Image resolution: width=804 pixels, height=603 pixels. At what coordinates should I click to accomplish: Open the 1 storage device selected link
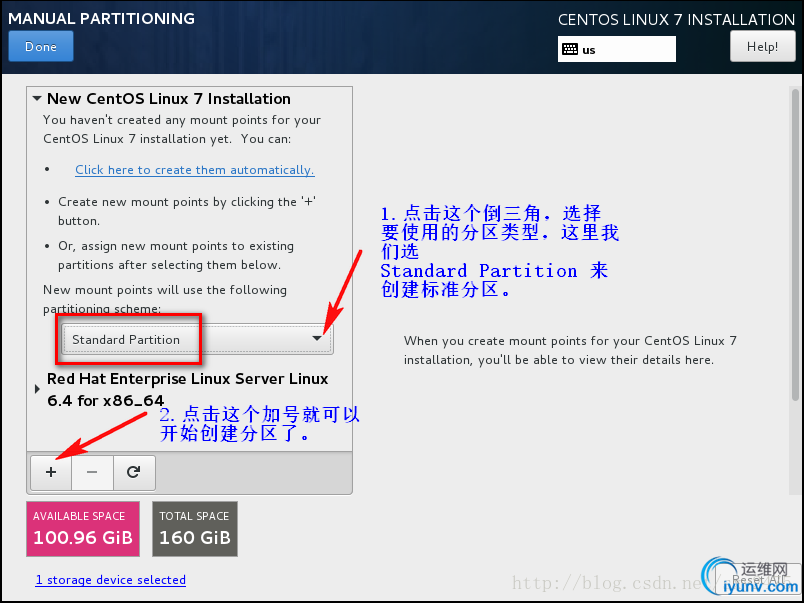(x=111, y=580)
